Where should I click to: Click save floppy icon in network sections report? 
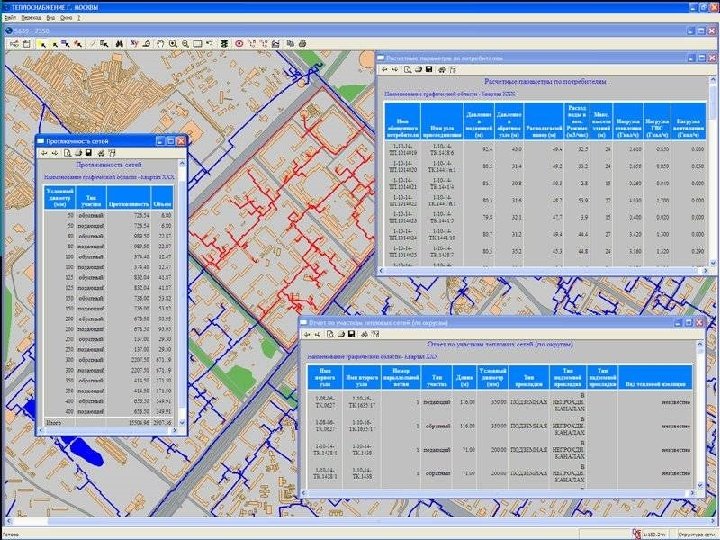(x=351, y=334)
